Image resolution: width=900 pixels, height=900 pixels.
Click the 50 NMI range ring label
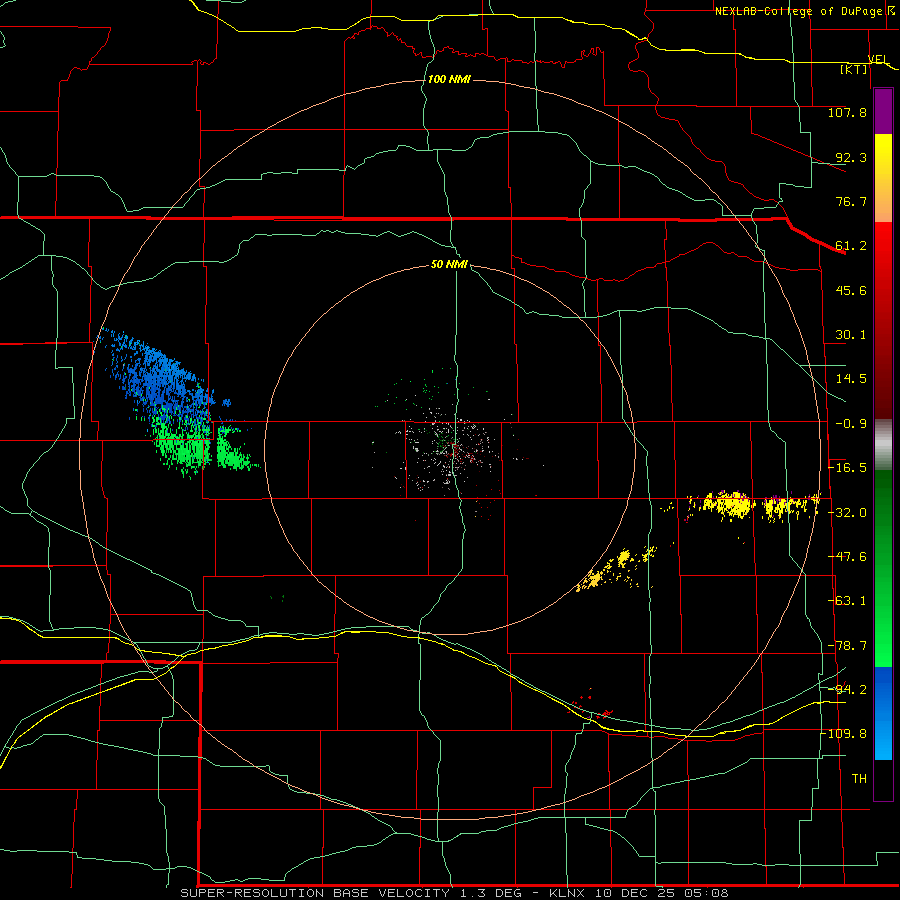coord(449,265)
